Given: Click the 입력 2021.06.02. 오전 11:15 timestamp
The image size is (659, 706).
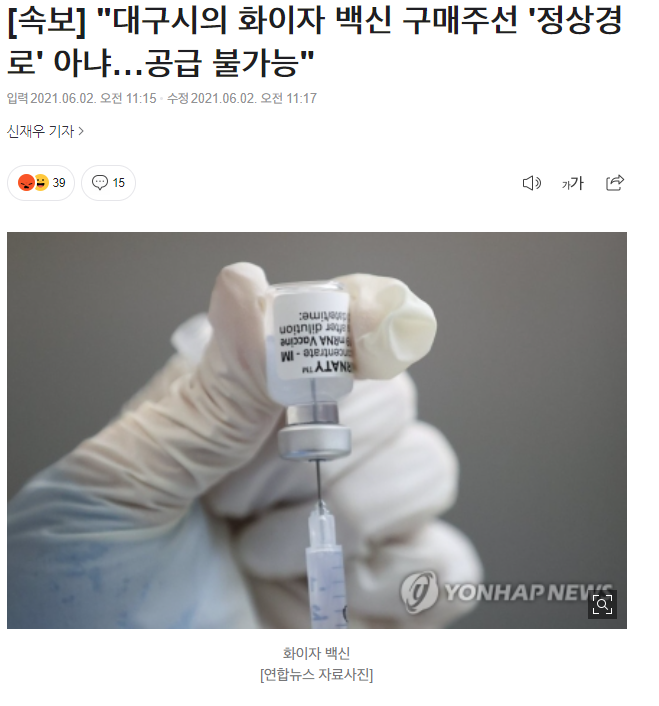Looking at the screenshot, I should click(x=81, y=98).
